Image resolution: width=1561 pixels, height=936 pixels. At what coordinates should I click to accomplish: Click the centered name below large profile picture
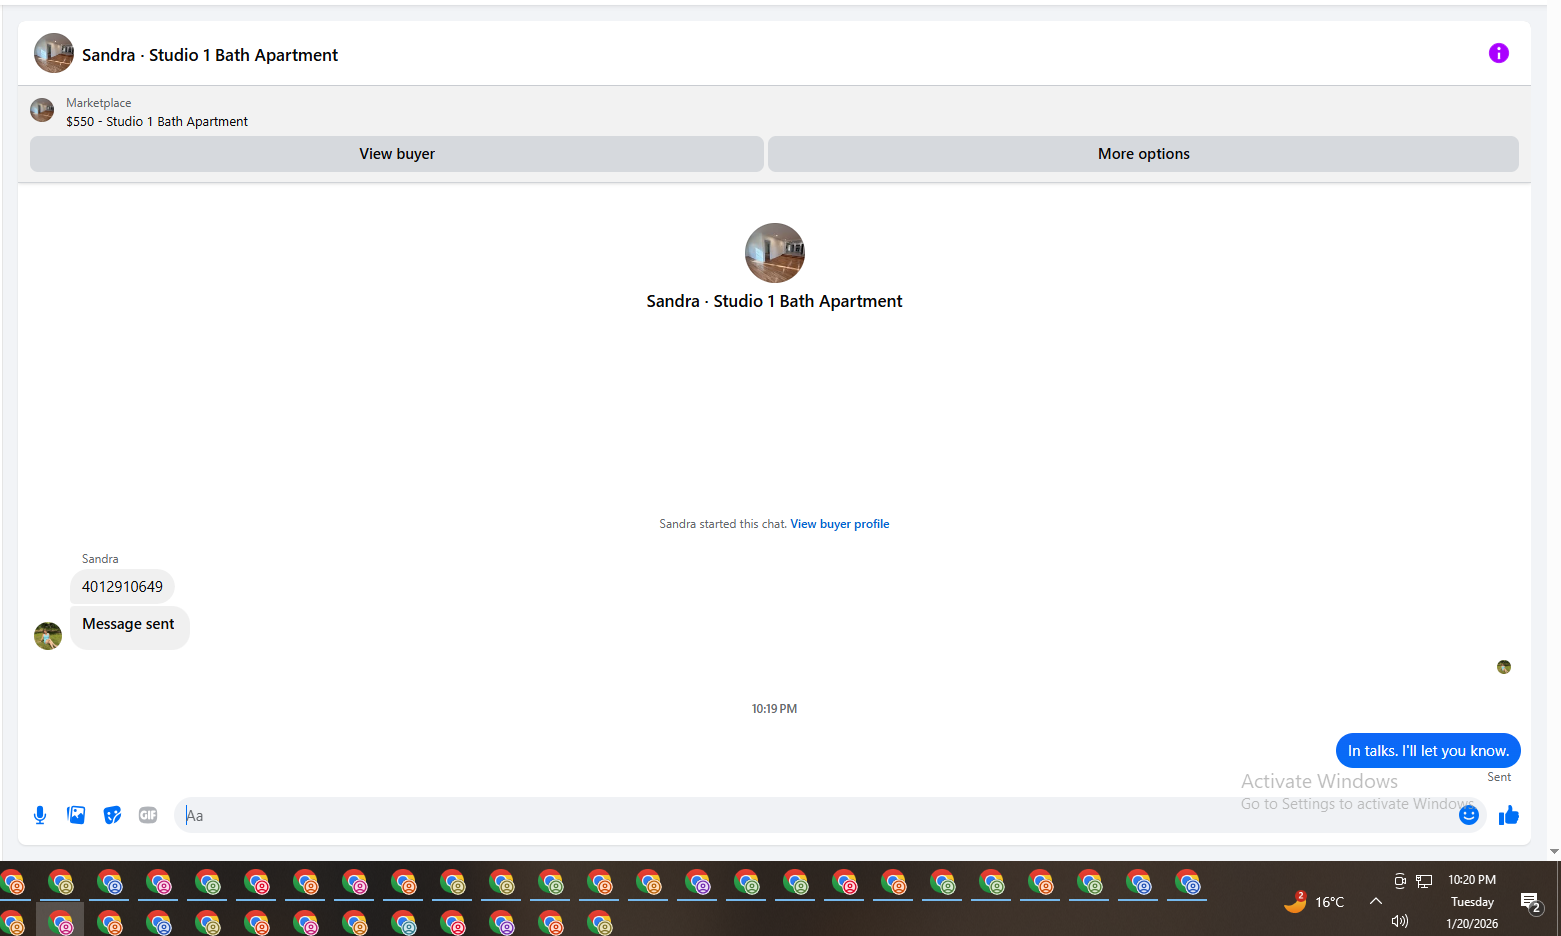pos(774,301)
